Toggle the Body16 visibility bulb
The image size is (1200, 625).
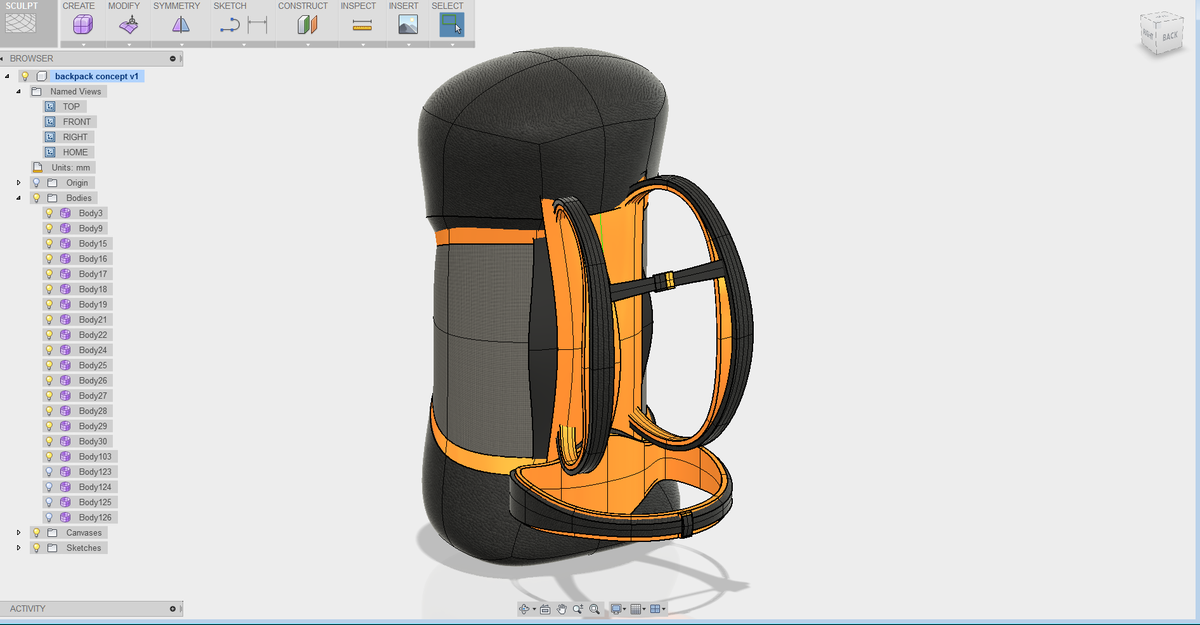(49, 259)
